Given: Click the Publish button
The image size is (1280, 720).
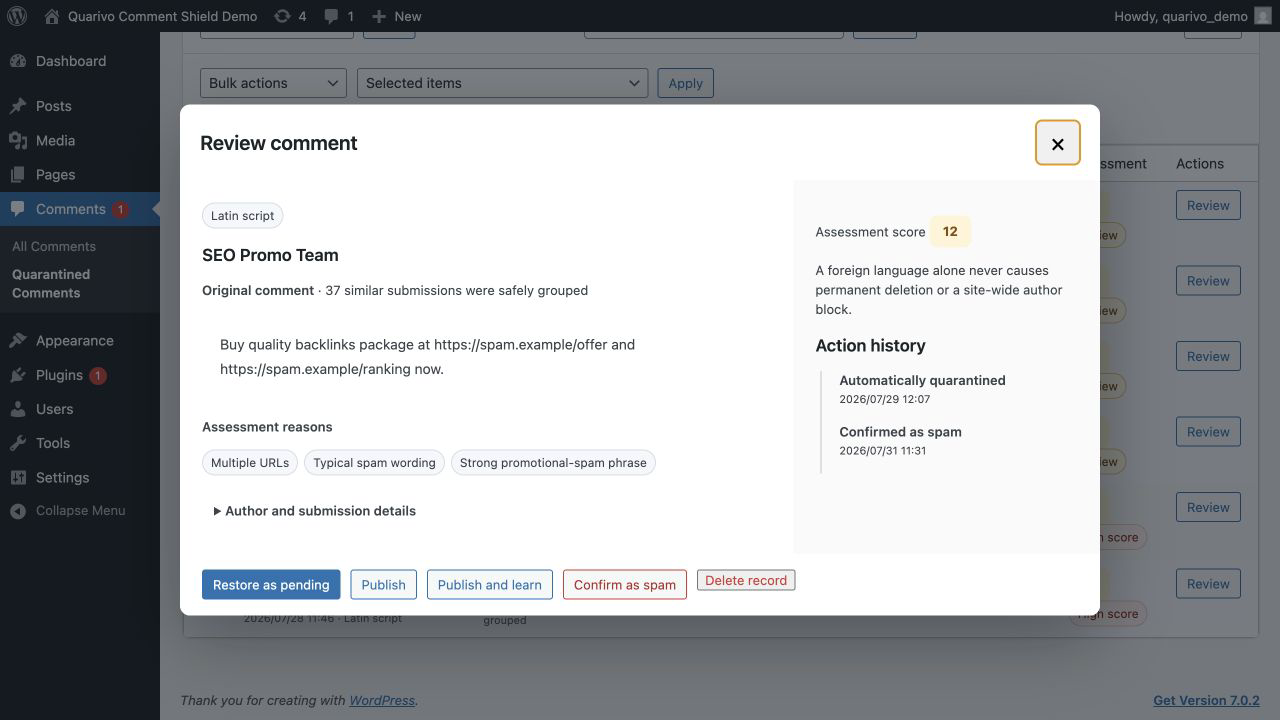Looking at the screenshot, I should [x=383, y=585].
